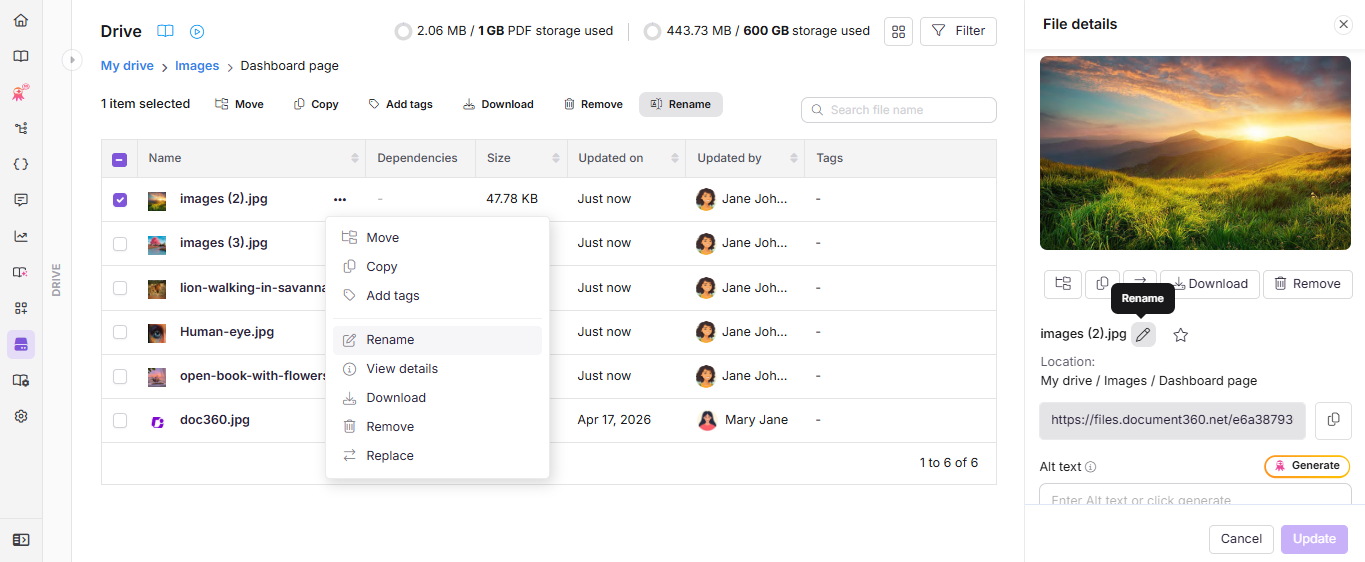
Task: Sort by the Updated by column
Action: (793, 158)
